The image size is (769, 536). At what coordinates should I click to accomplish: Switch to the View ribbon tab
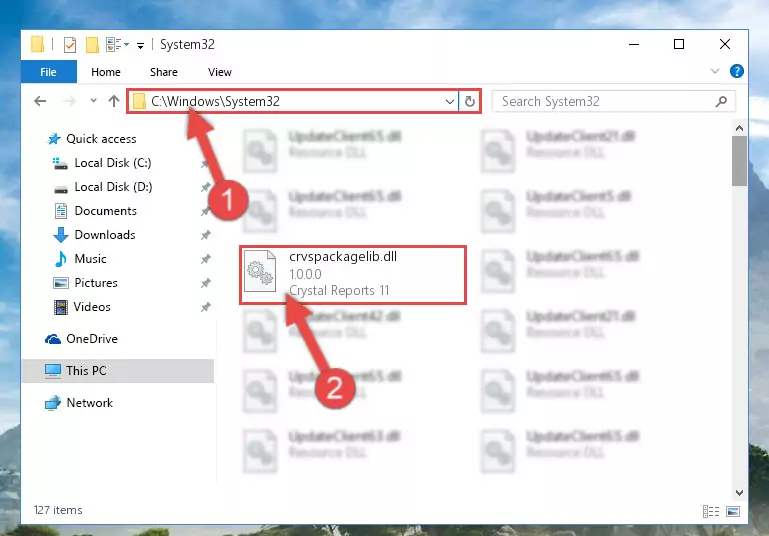point(220,72)
